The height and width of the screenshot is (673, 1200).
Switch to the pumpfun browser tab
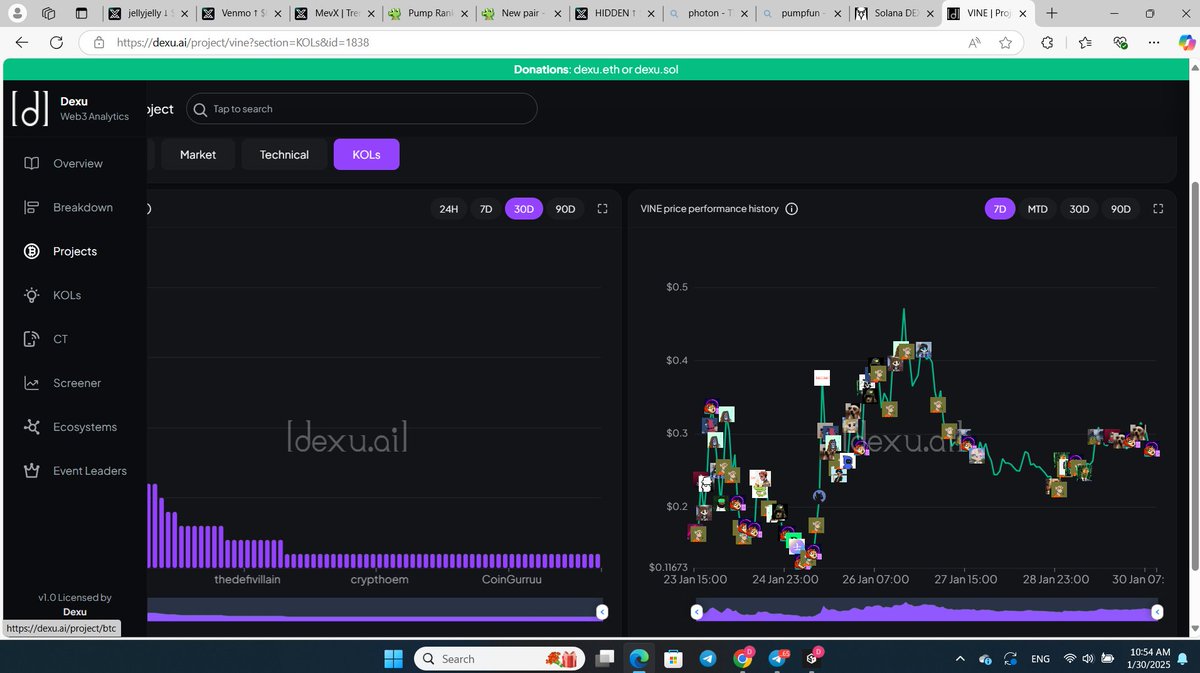tap(801, 13)
